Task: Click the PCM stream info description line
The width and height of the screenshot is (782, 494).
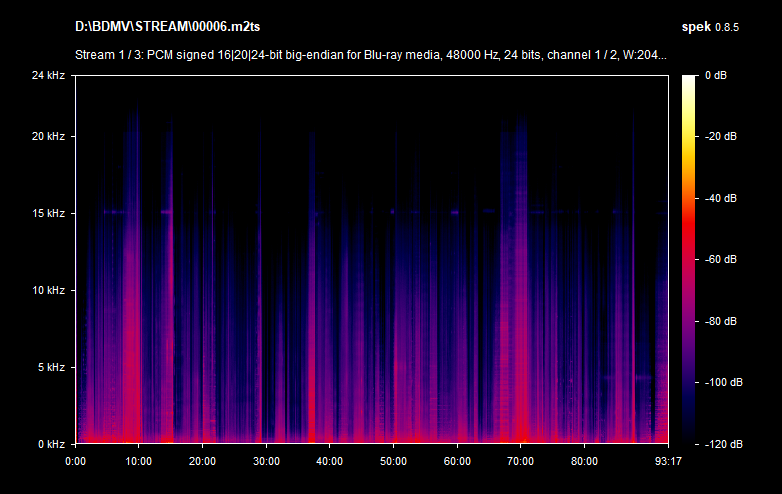Action: [x=370, y=55]
